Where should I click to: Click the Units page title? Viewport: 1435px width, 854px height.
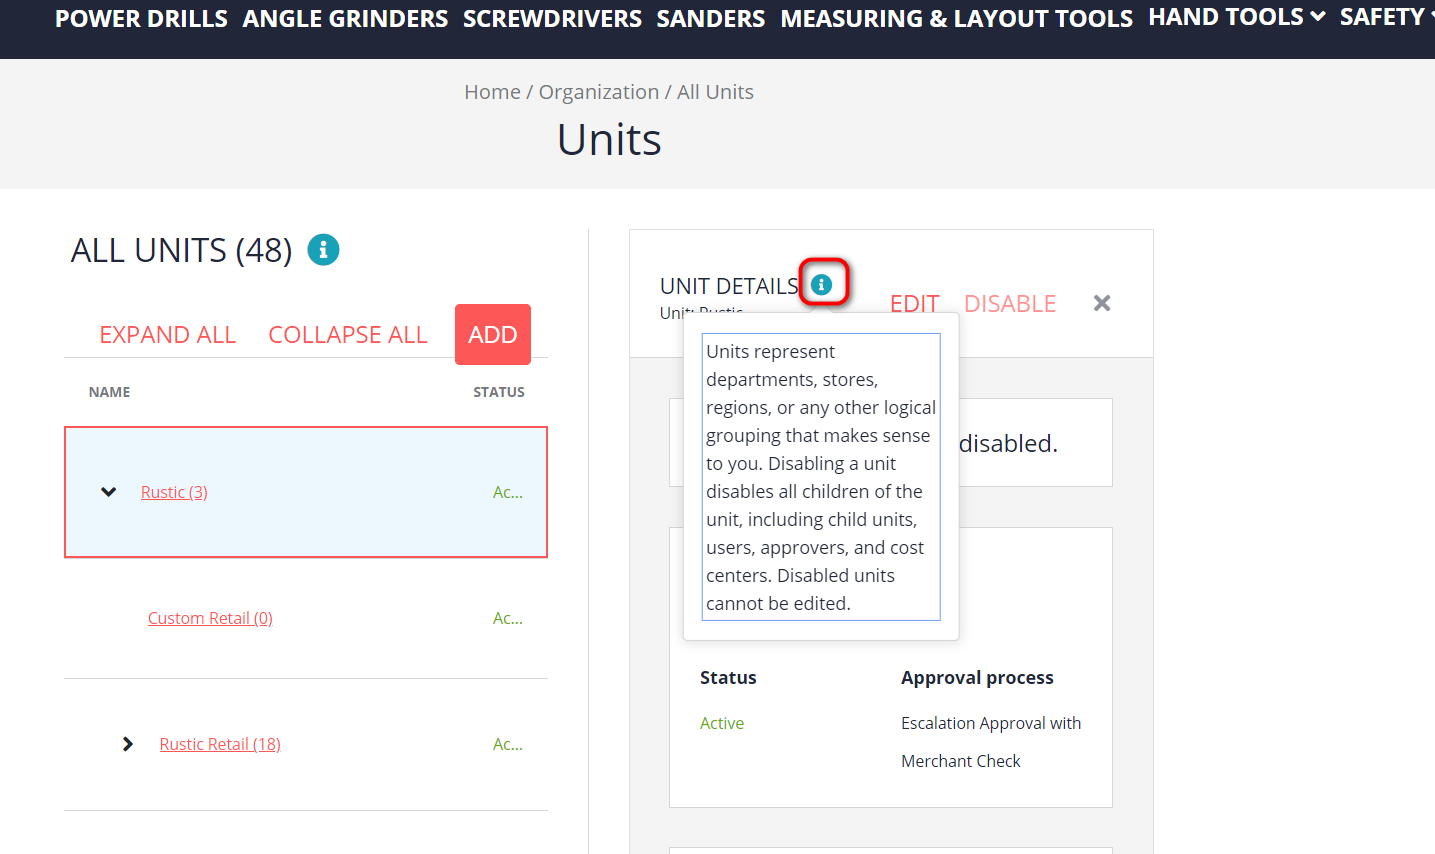click(x=609, y=139)
